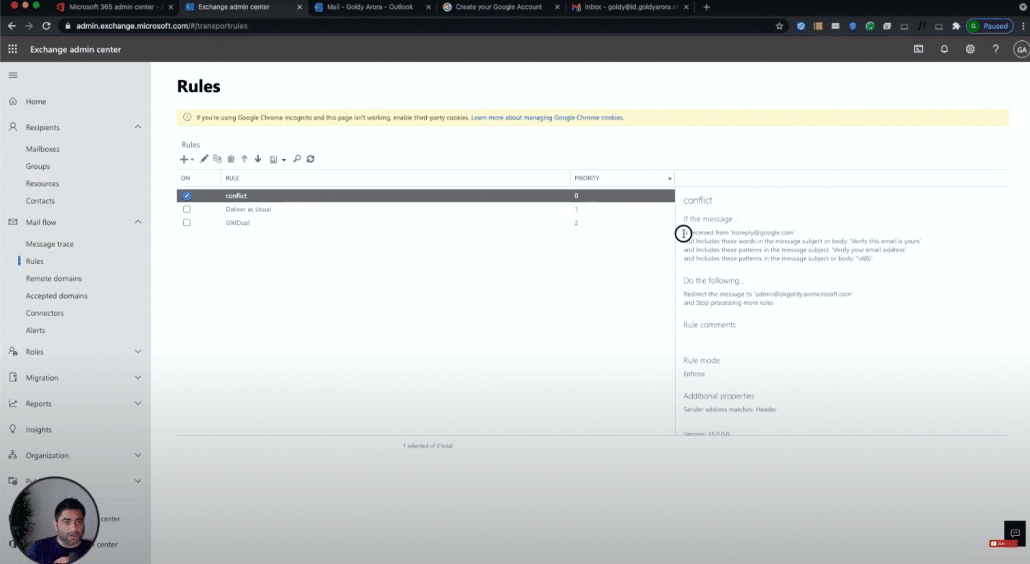The width and height of the screenshot is (1030, 564).
Task: Collapse the Mail flow section chevron
Action: 138,222
